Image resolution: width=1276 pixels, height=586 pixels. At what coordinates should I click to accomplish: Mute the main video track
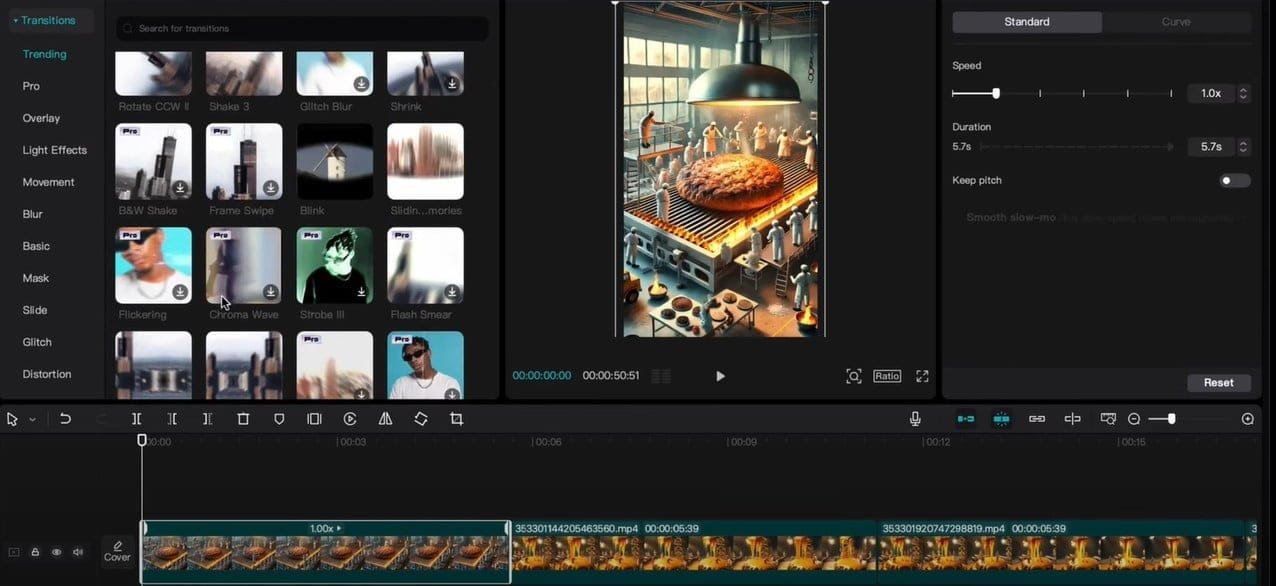point(77,551)
